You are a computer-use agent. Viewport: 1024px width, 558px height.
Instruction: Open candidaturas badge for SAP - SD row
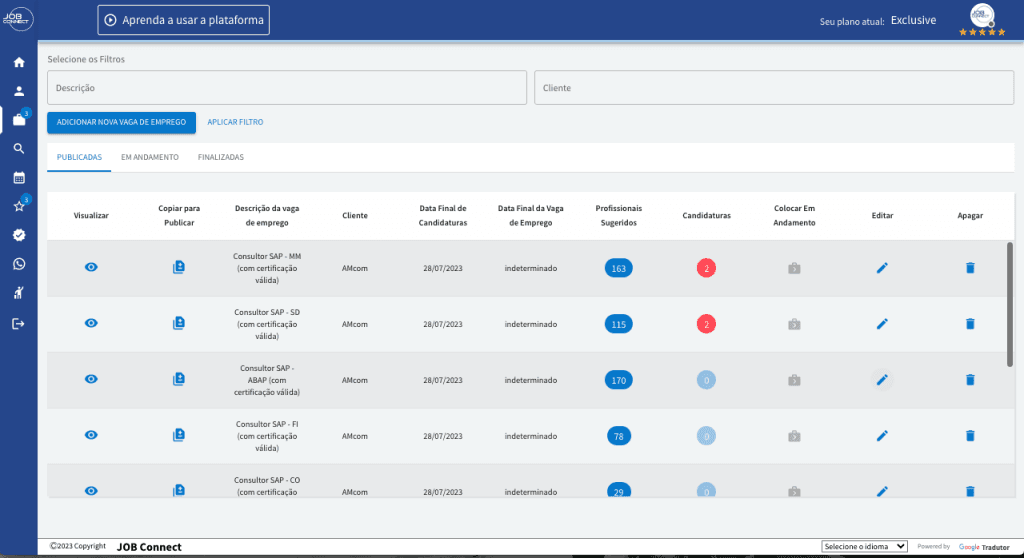(706, 324)
